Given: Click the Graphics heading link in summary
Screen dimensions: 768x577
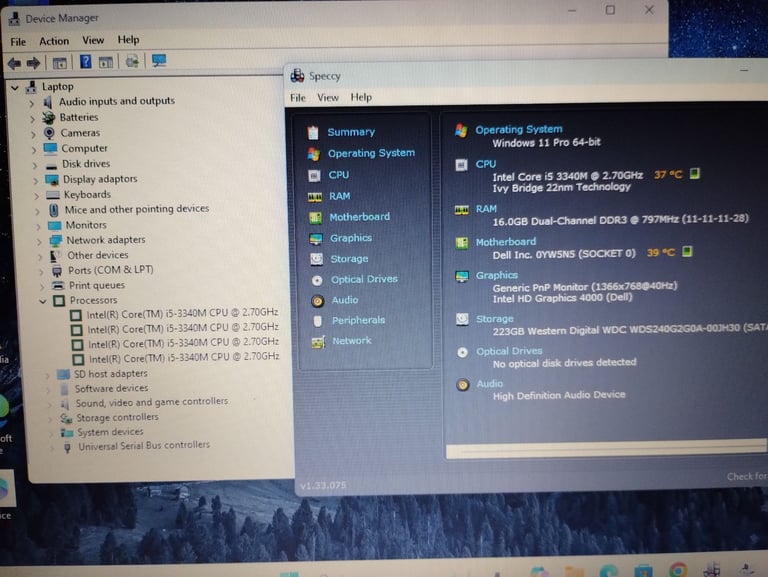Looking at the screenshot, I should 497,275.
